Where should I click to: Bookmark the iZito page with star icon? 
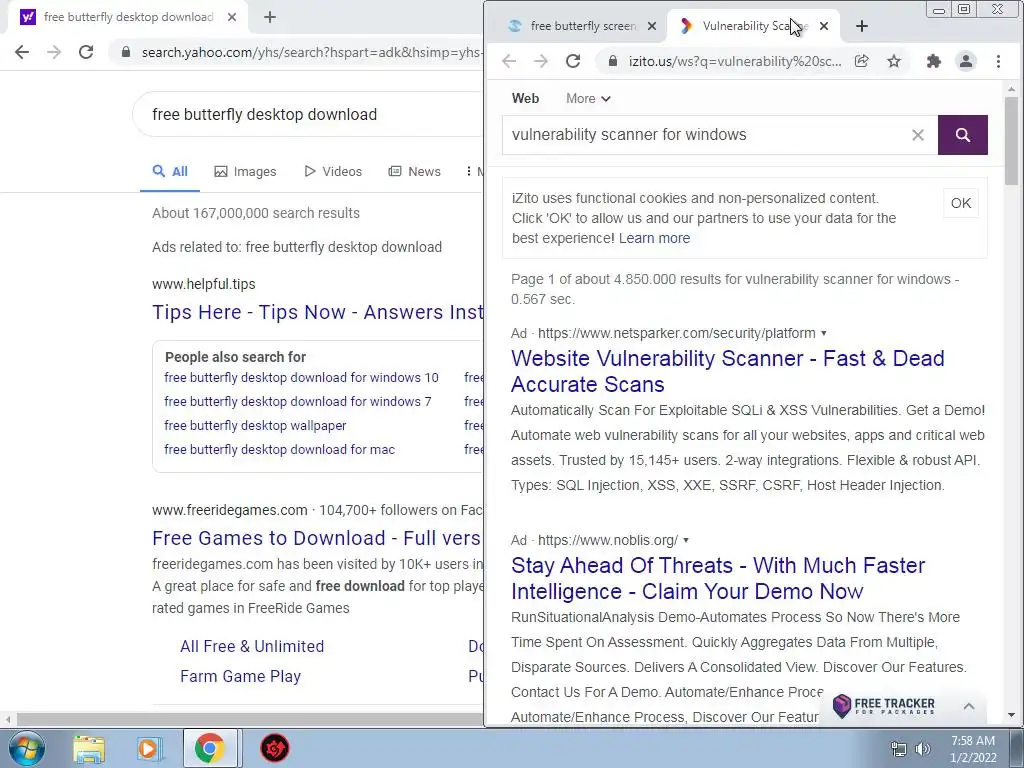click(894, 61)
